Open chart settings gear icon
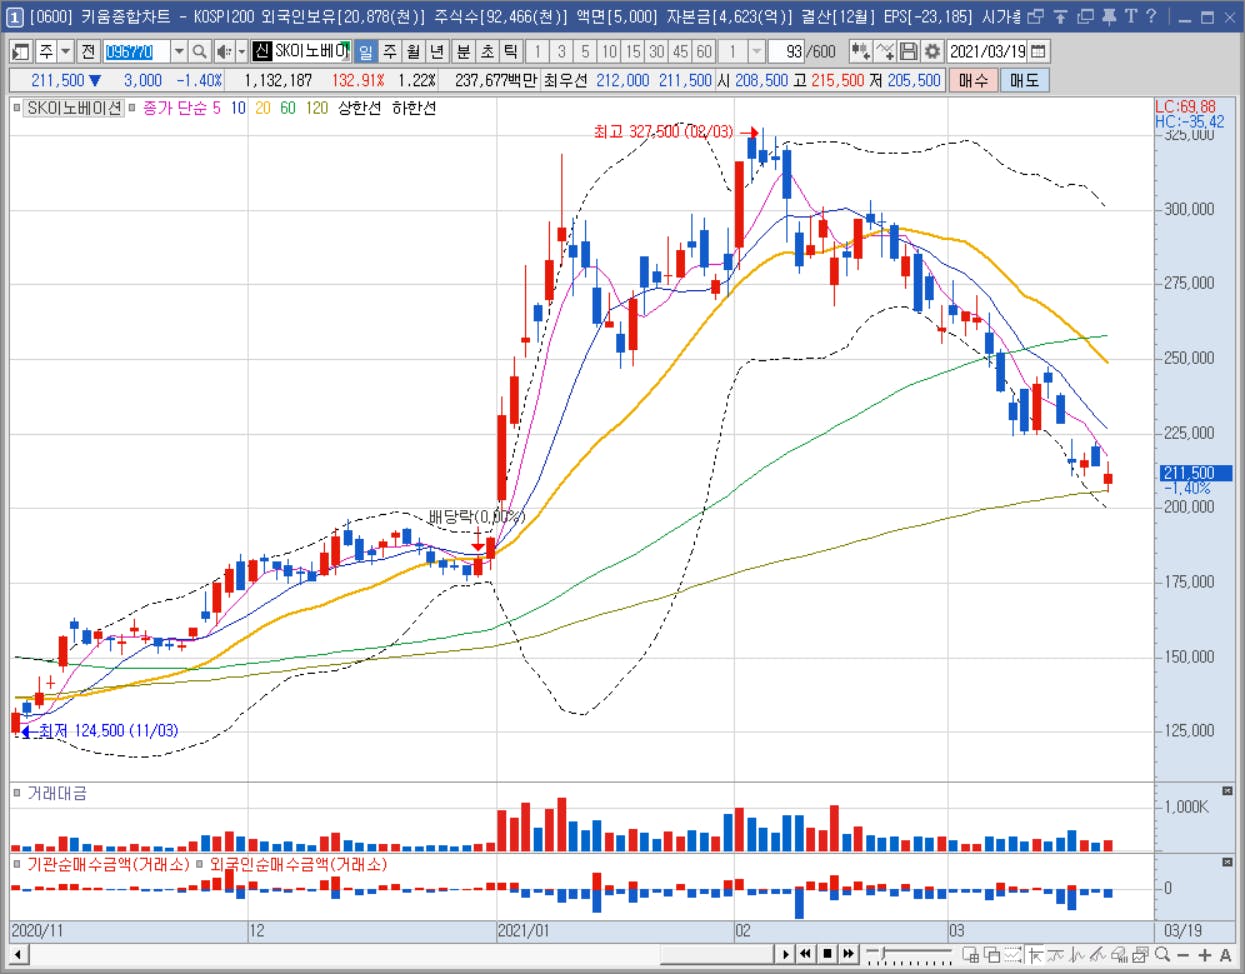1245x974 pixels. click(932, 51)
